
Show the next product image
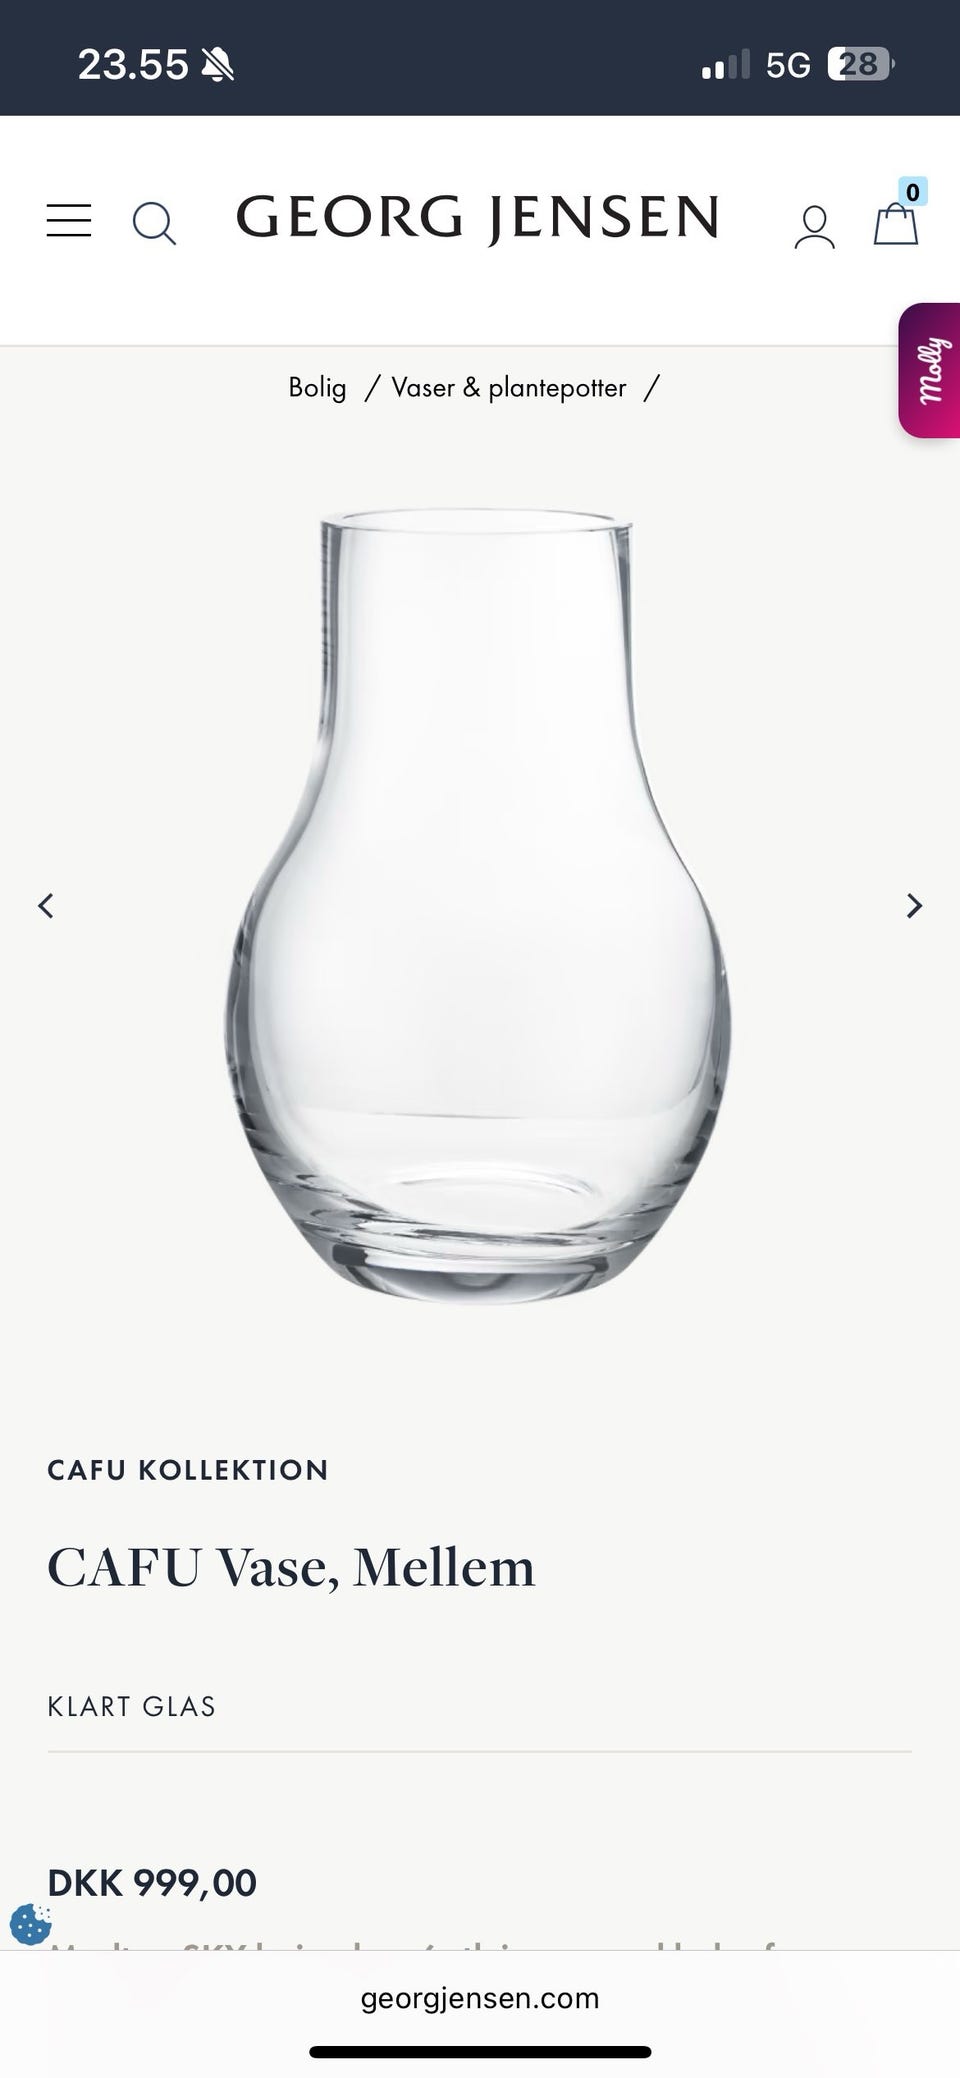click(x=914, y=906)
